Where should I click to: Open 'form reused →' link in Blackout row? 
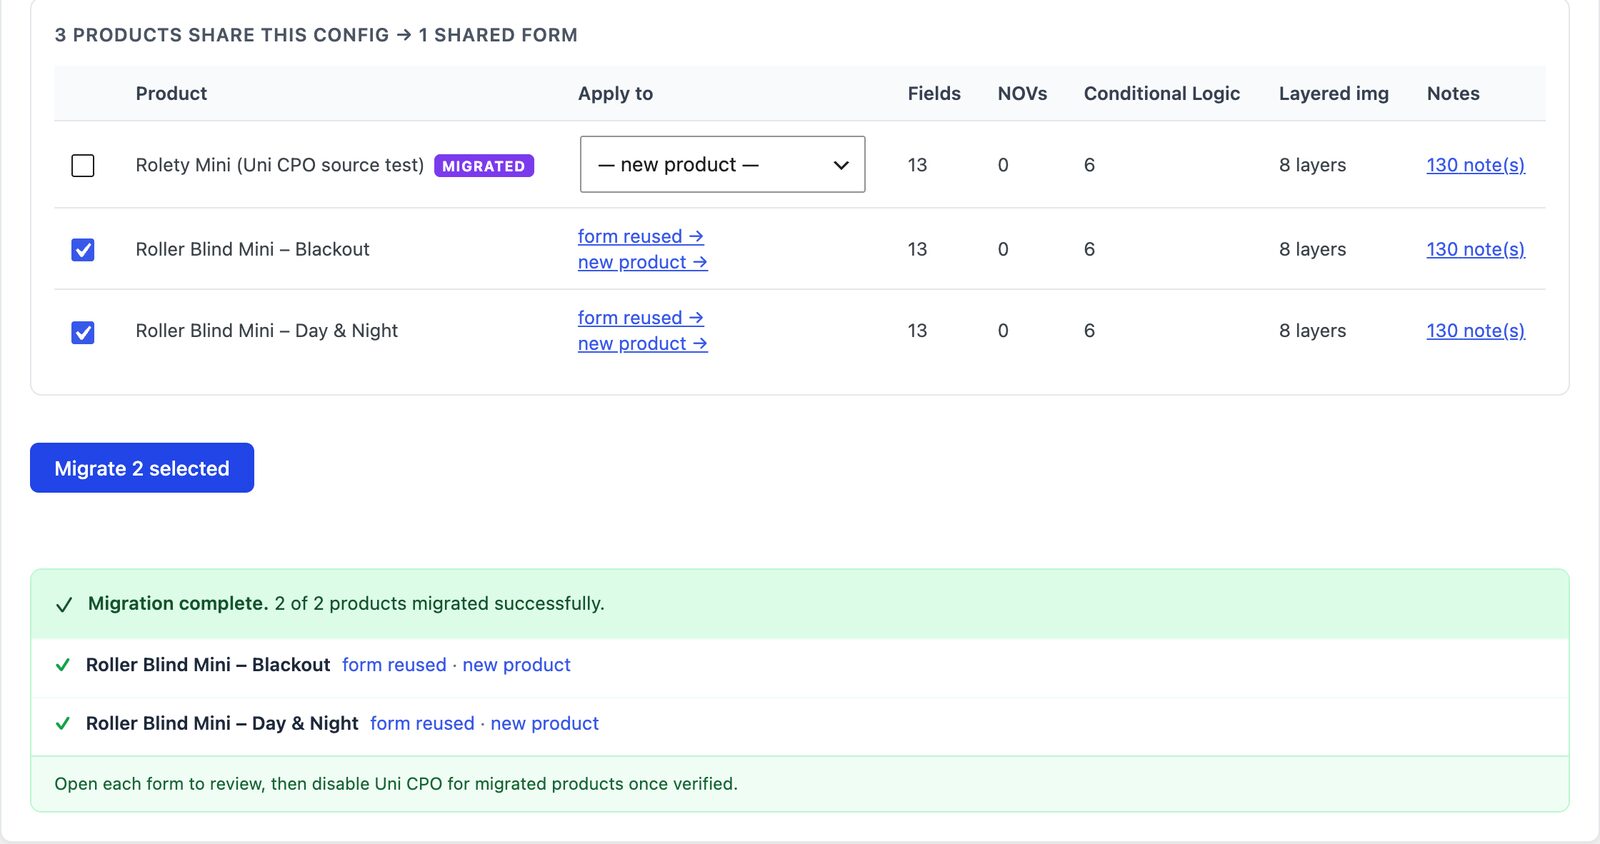coord(641,236)
